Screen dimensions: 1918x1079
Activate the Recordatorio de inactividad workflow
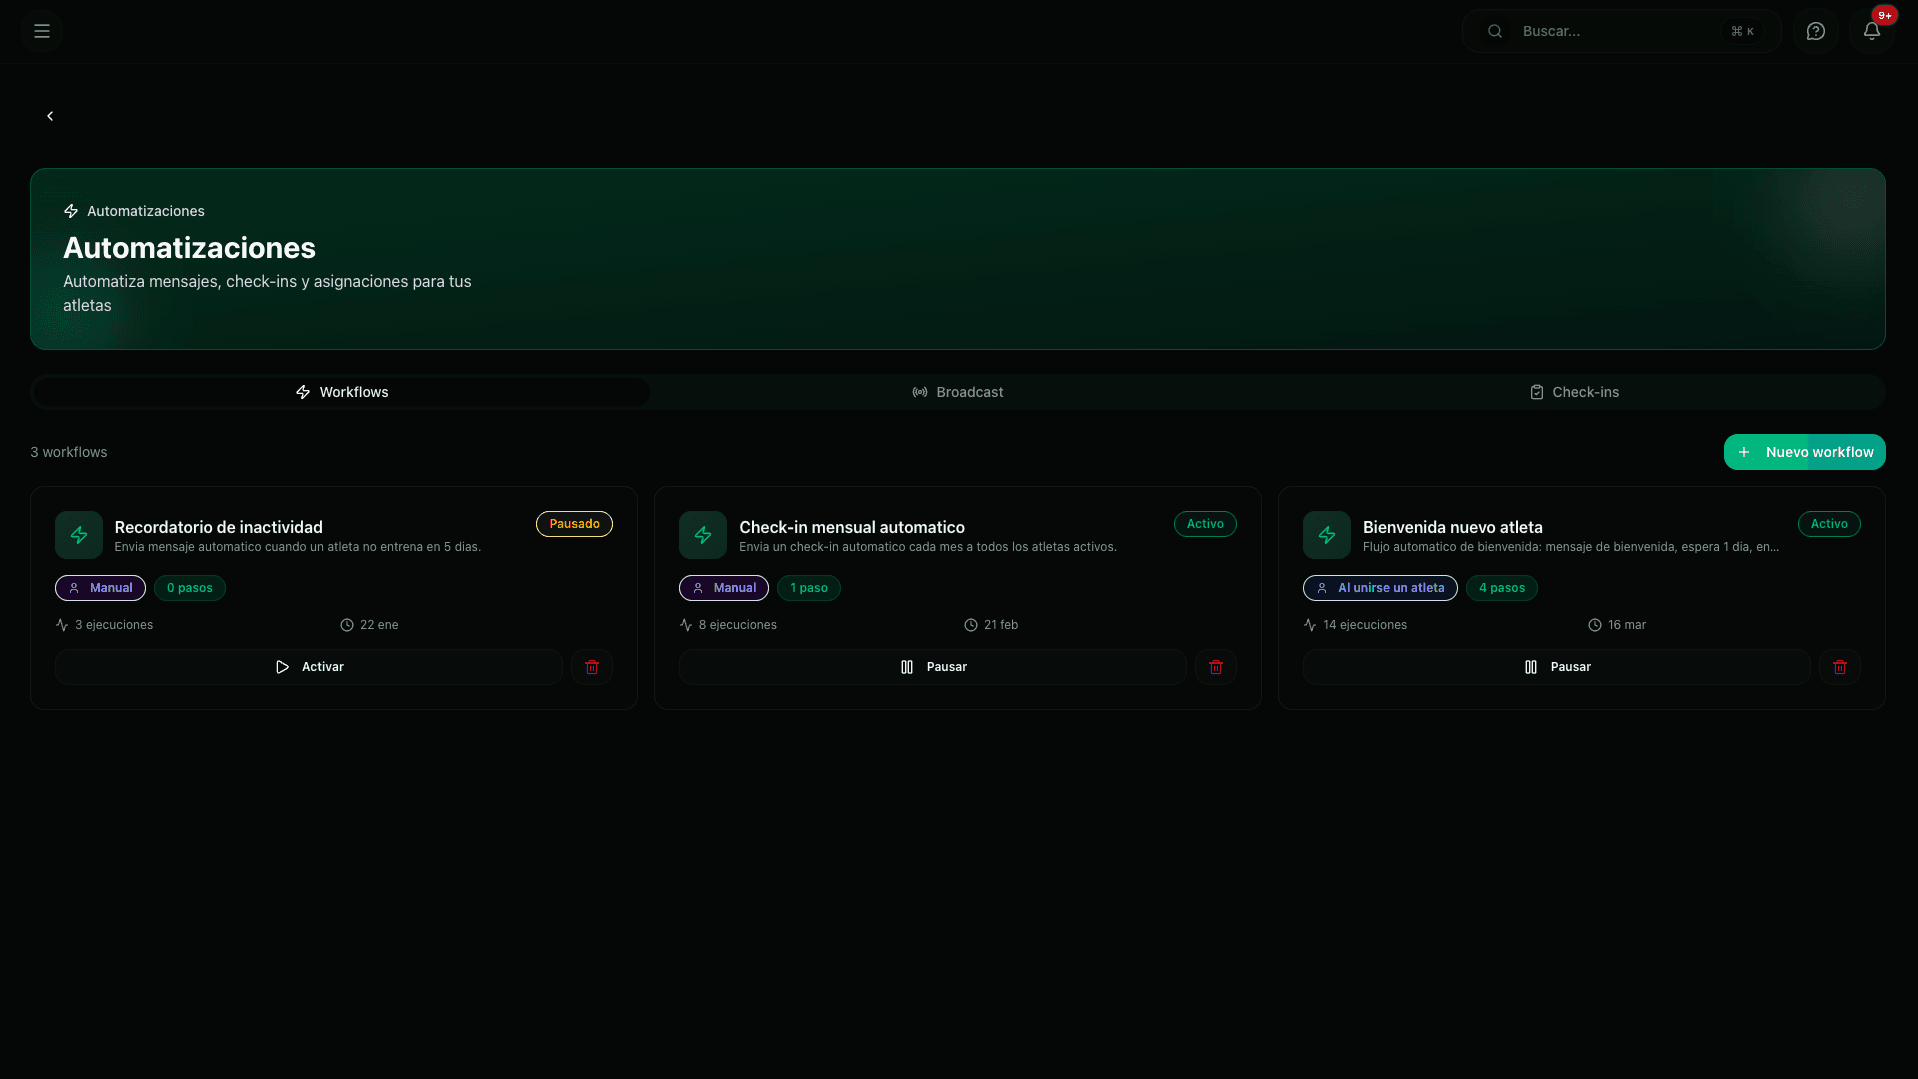click(x=308, y=666)
